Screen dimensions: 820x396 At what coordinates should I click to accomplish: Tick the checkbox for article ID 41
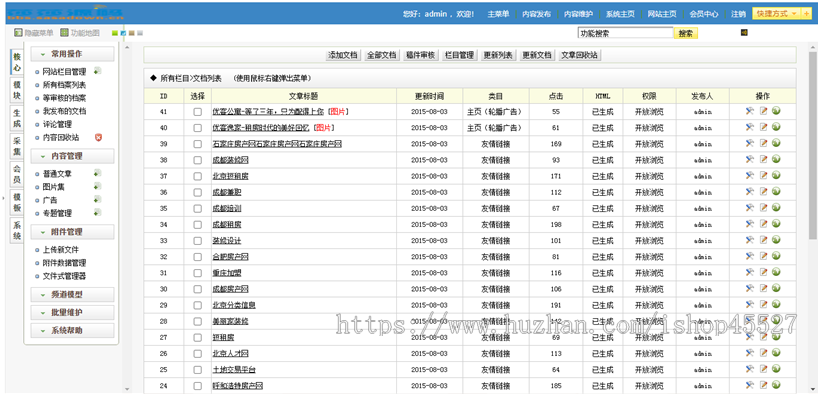coord(197,111)
